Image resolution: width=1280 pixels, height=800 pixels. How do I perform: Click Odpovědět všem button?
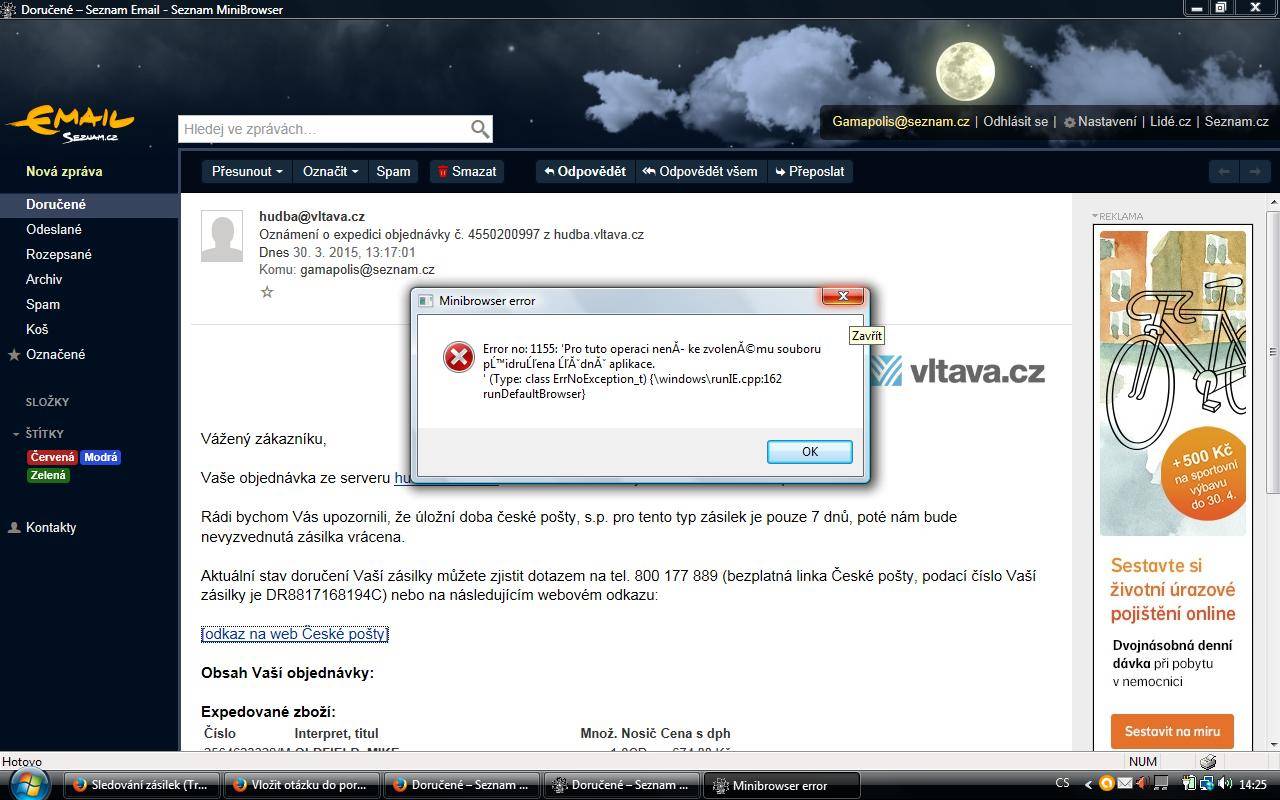pos(700,171)
